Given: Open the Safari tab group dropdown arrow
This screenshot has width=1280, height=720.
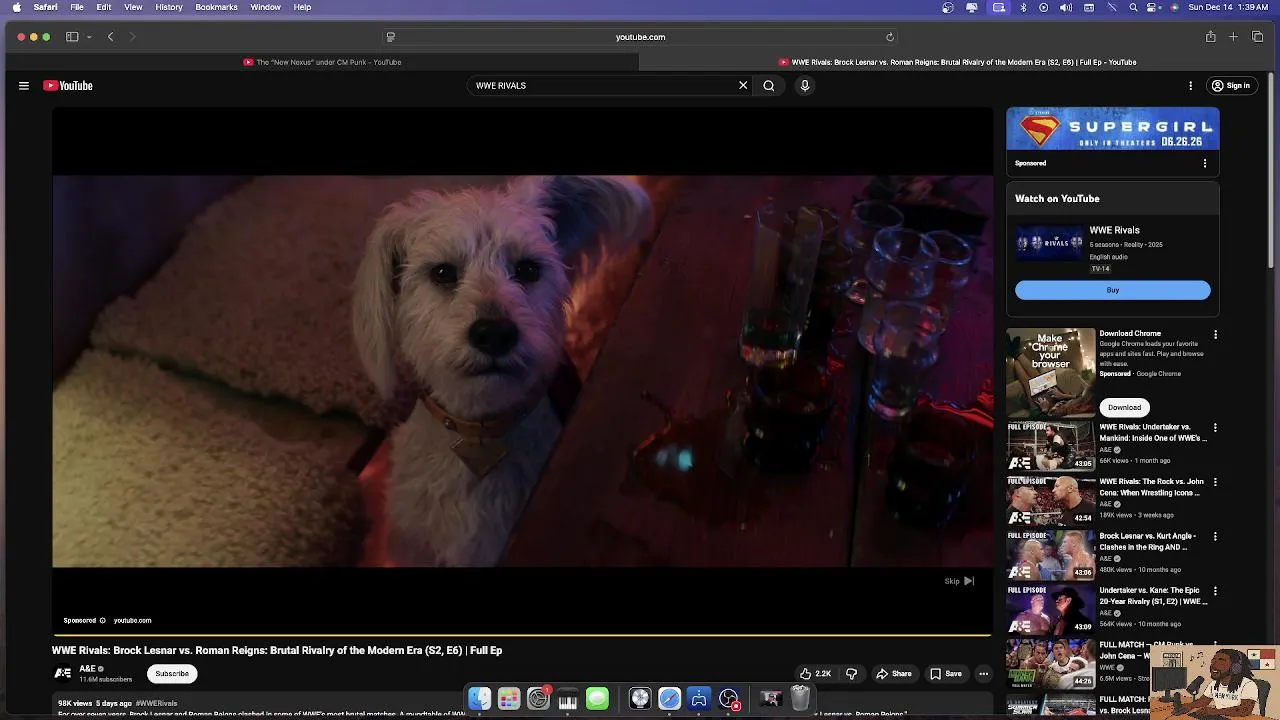Looking at the screenshot, I should click(x=89, y=37).
